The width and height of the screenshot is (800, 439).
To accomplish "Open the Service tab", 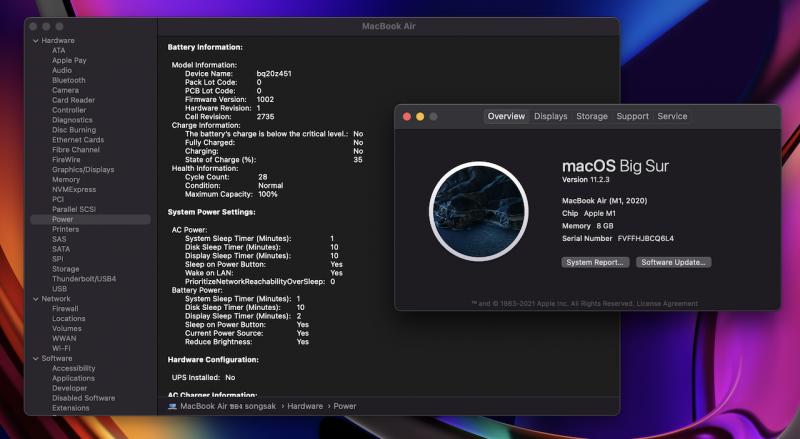I will 672,116.
